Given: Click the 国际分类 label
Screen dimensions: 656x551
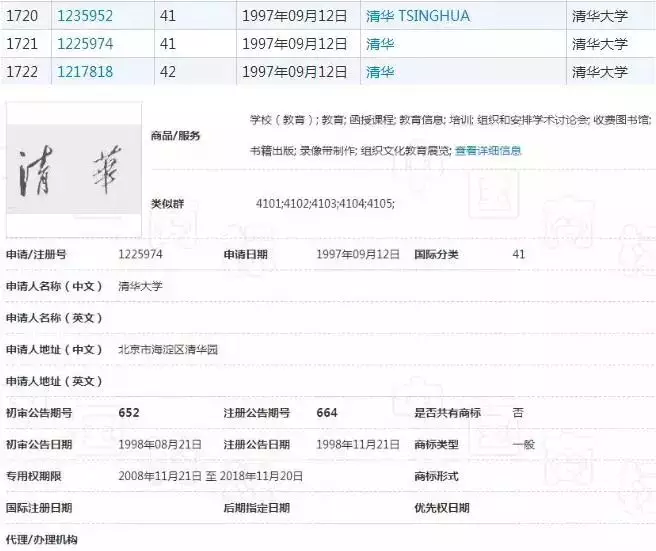Looking at the screenshot, I should (436, 254).
